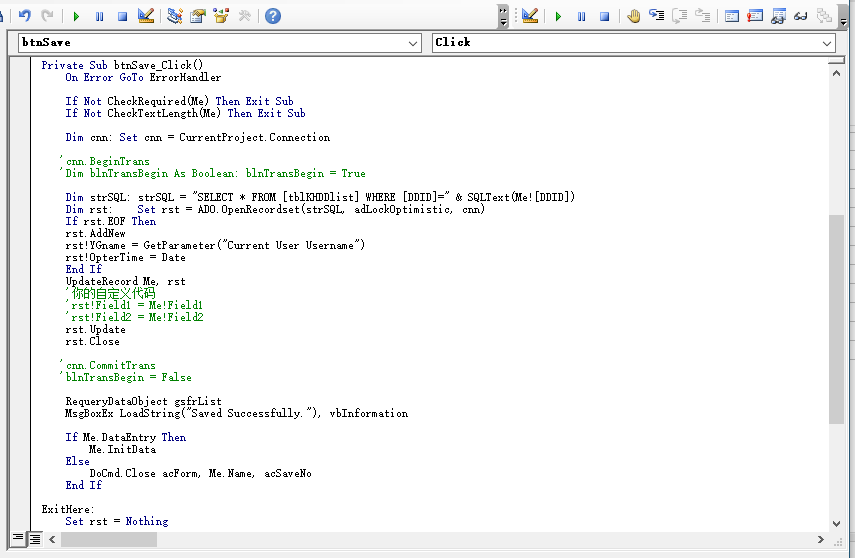The image size is (855, 558).
Task: Click the 'If Not CheckRequired(Me)' line
Action: (x=179, y=101)
